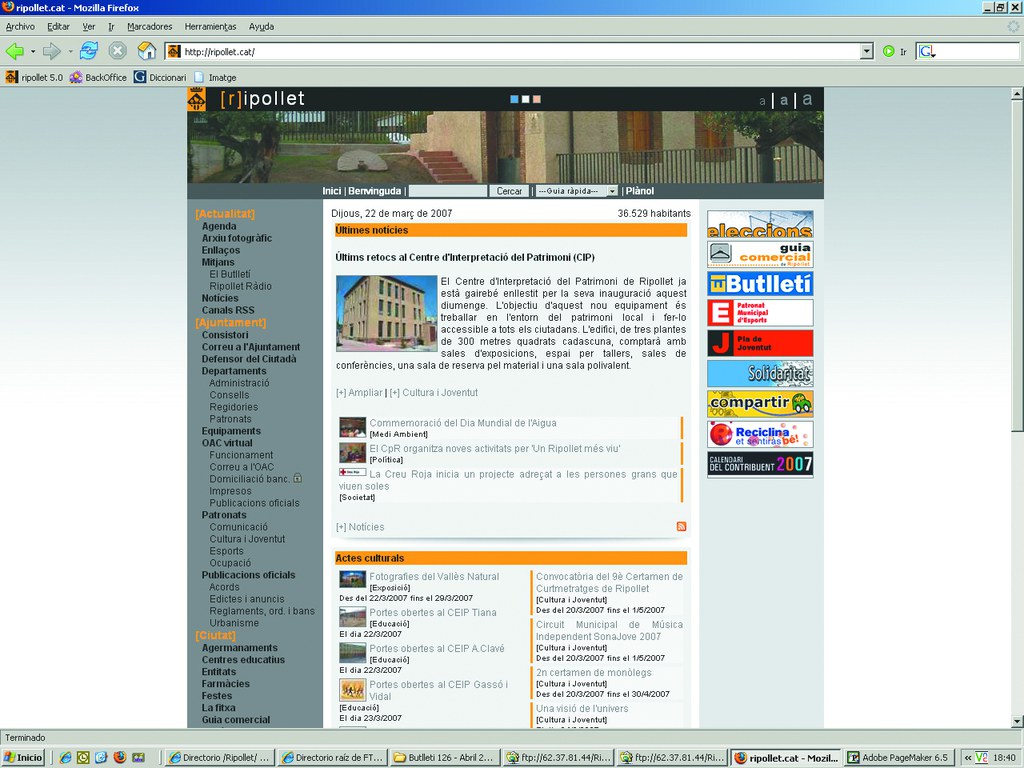Click the site search text field
Image resolution: width=1024 pixels, height=768 pixels.
point(447,191)
